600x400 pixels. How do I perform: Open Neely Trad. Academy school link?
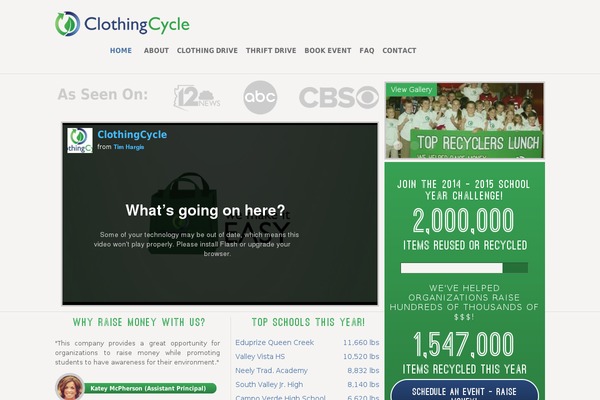pyautogui.click(x=271, y=371)
